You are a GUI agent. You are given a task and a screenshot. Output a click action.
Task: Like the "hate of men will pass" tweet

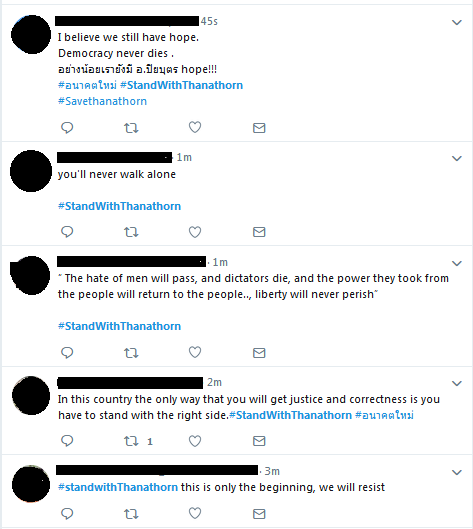pyautogui.click(x=195, y=352)
